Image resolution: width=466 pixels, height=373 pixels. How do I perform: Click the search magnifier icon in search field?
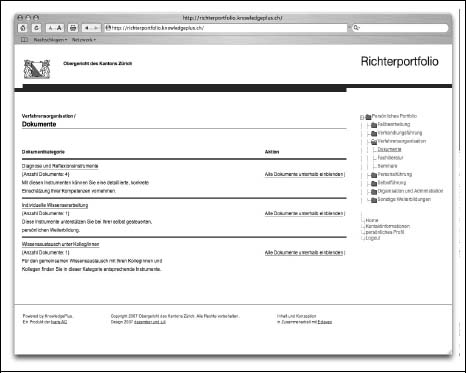[x=357, y=28]
